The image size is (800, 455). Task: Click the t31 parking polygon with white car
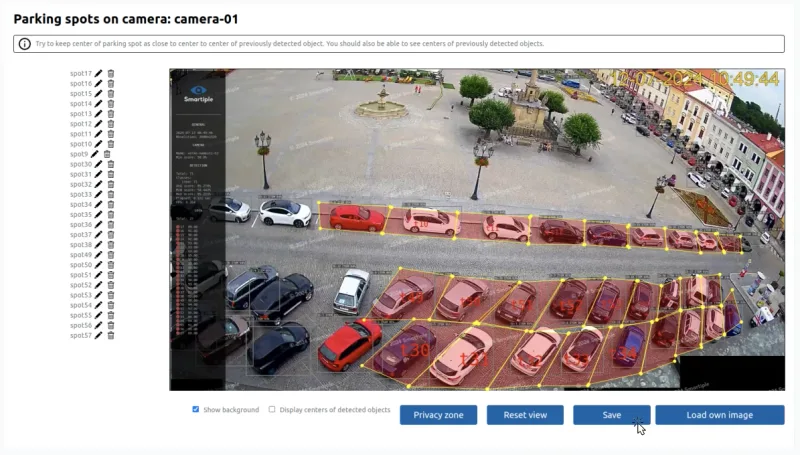[x=467, y=357]
